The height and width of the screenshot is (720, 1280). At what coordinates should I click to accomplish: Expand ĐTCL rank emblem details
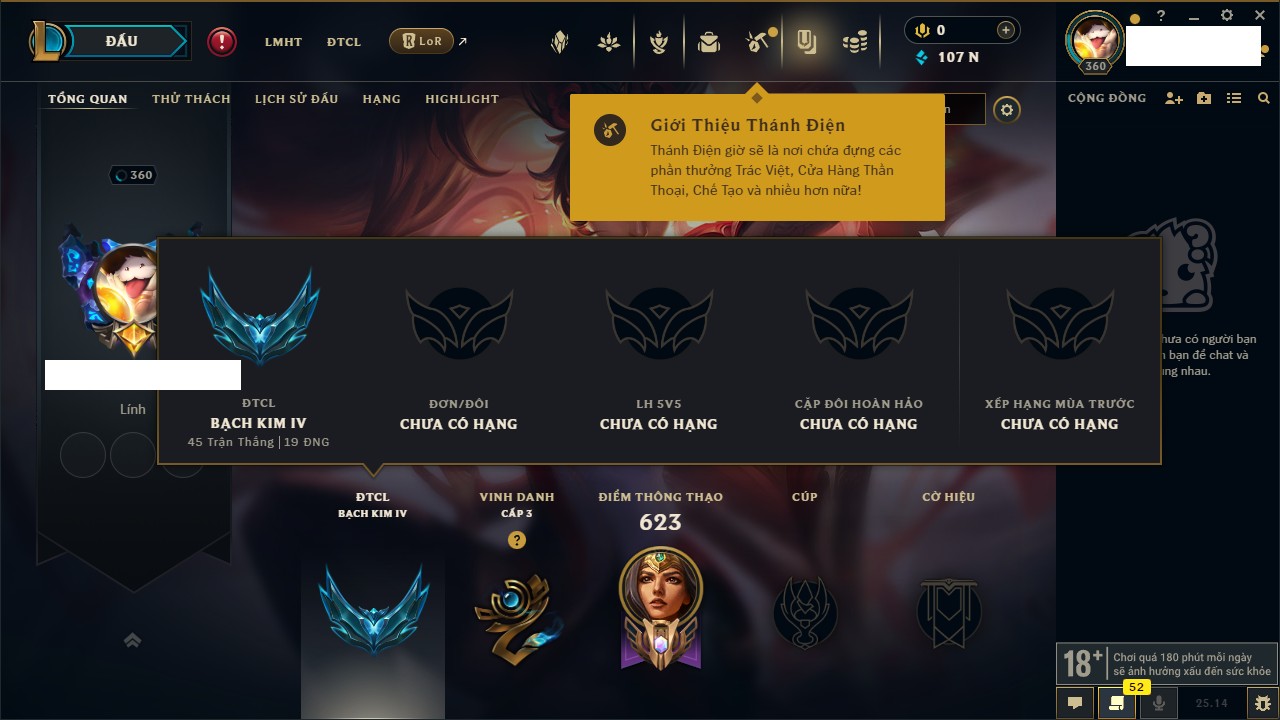pos(373,609)
